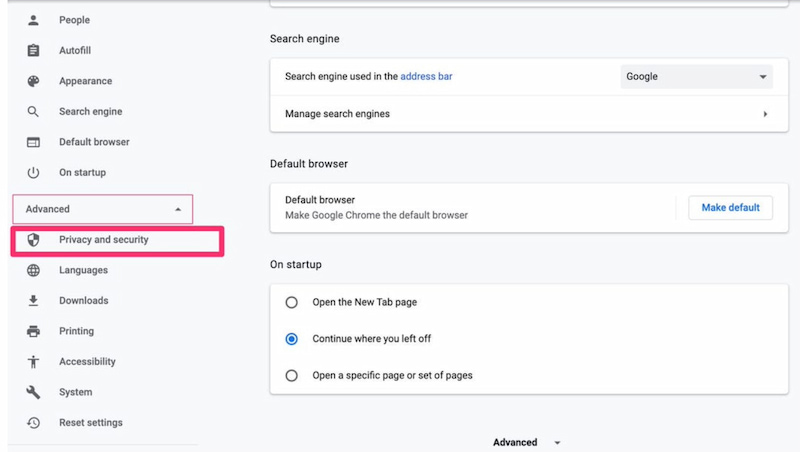Click the Search engine magnifier icon

point(34,112)
